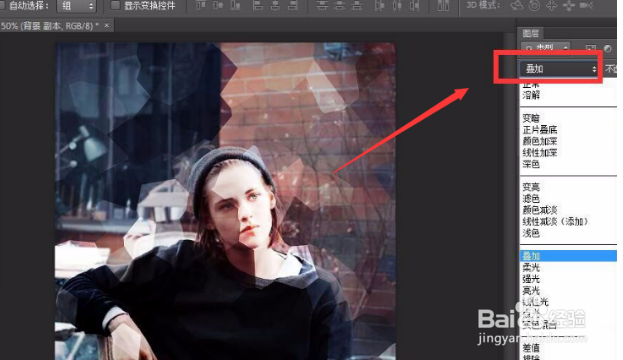
Task: Select the 3D scale/camera icon
Action: click(586, 6)
